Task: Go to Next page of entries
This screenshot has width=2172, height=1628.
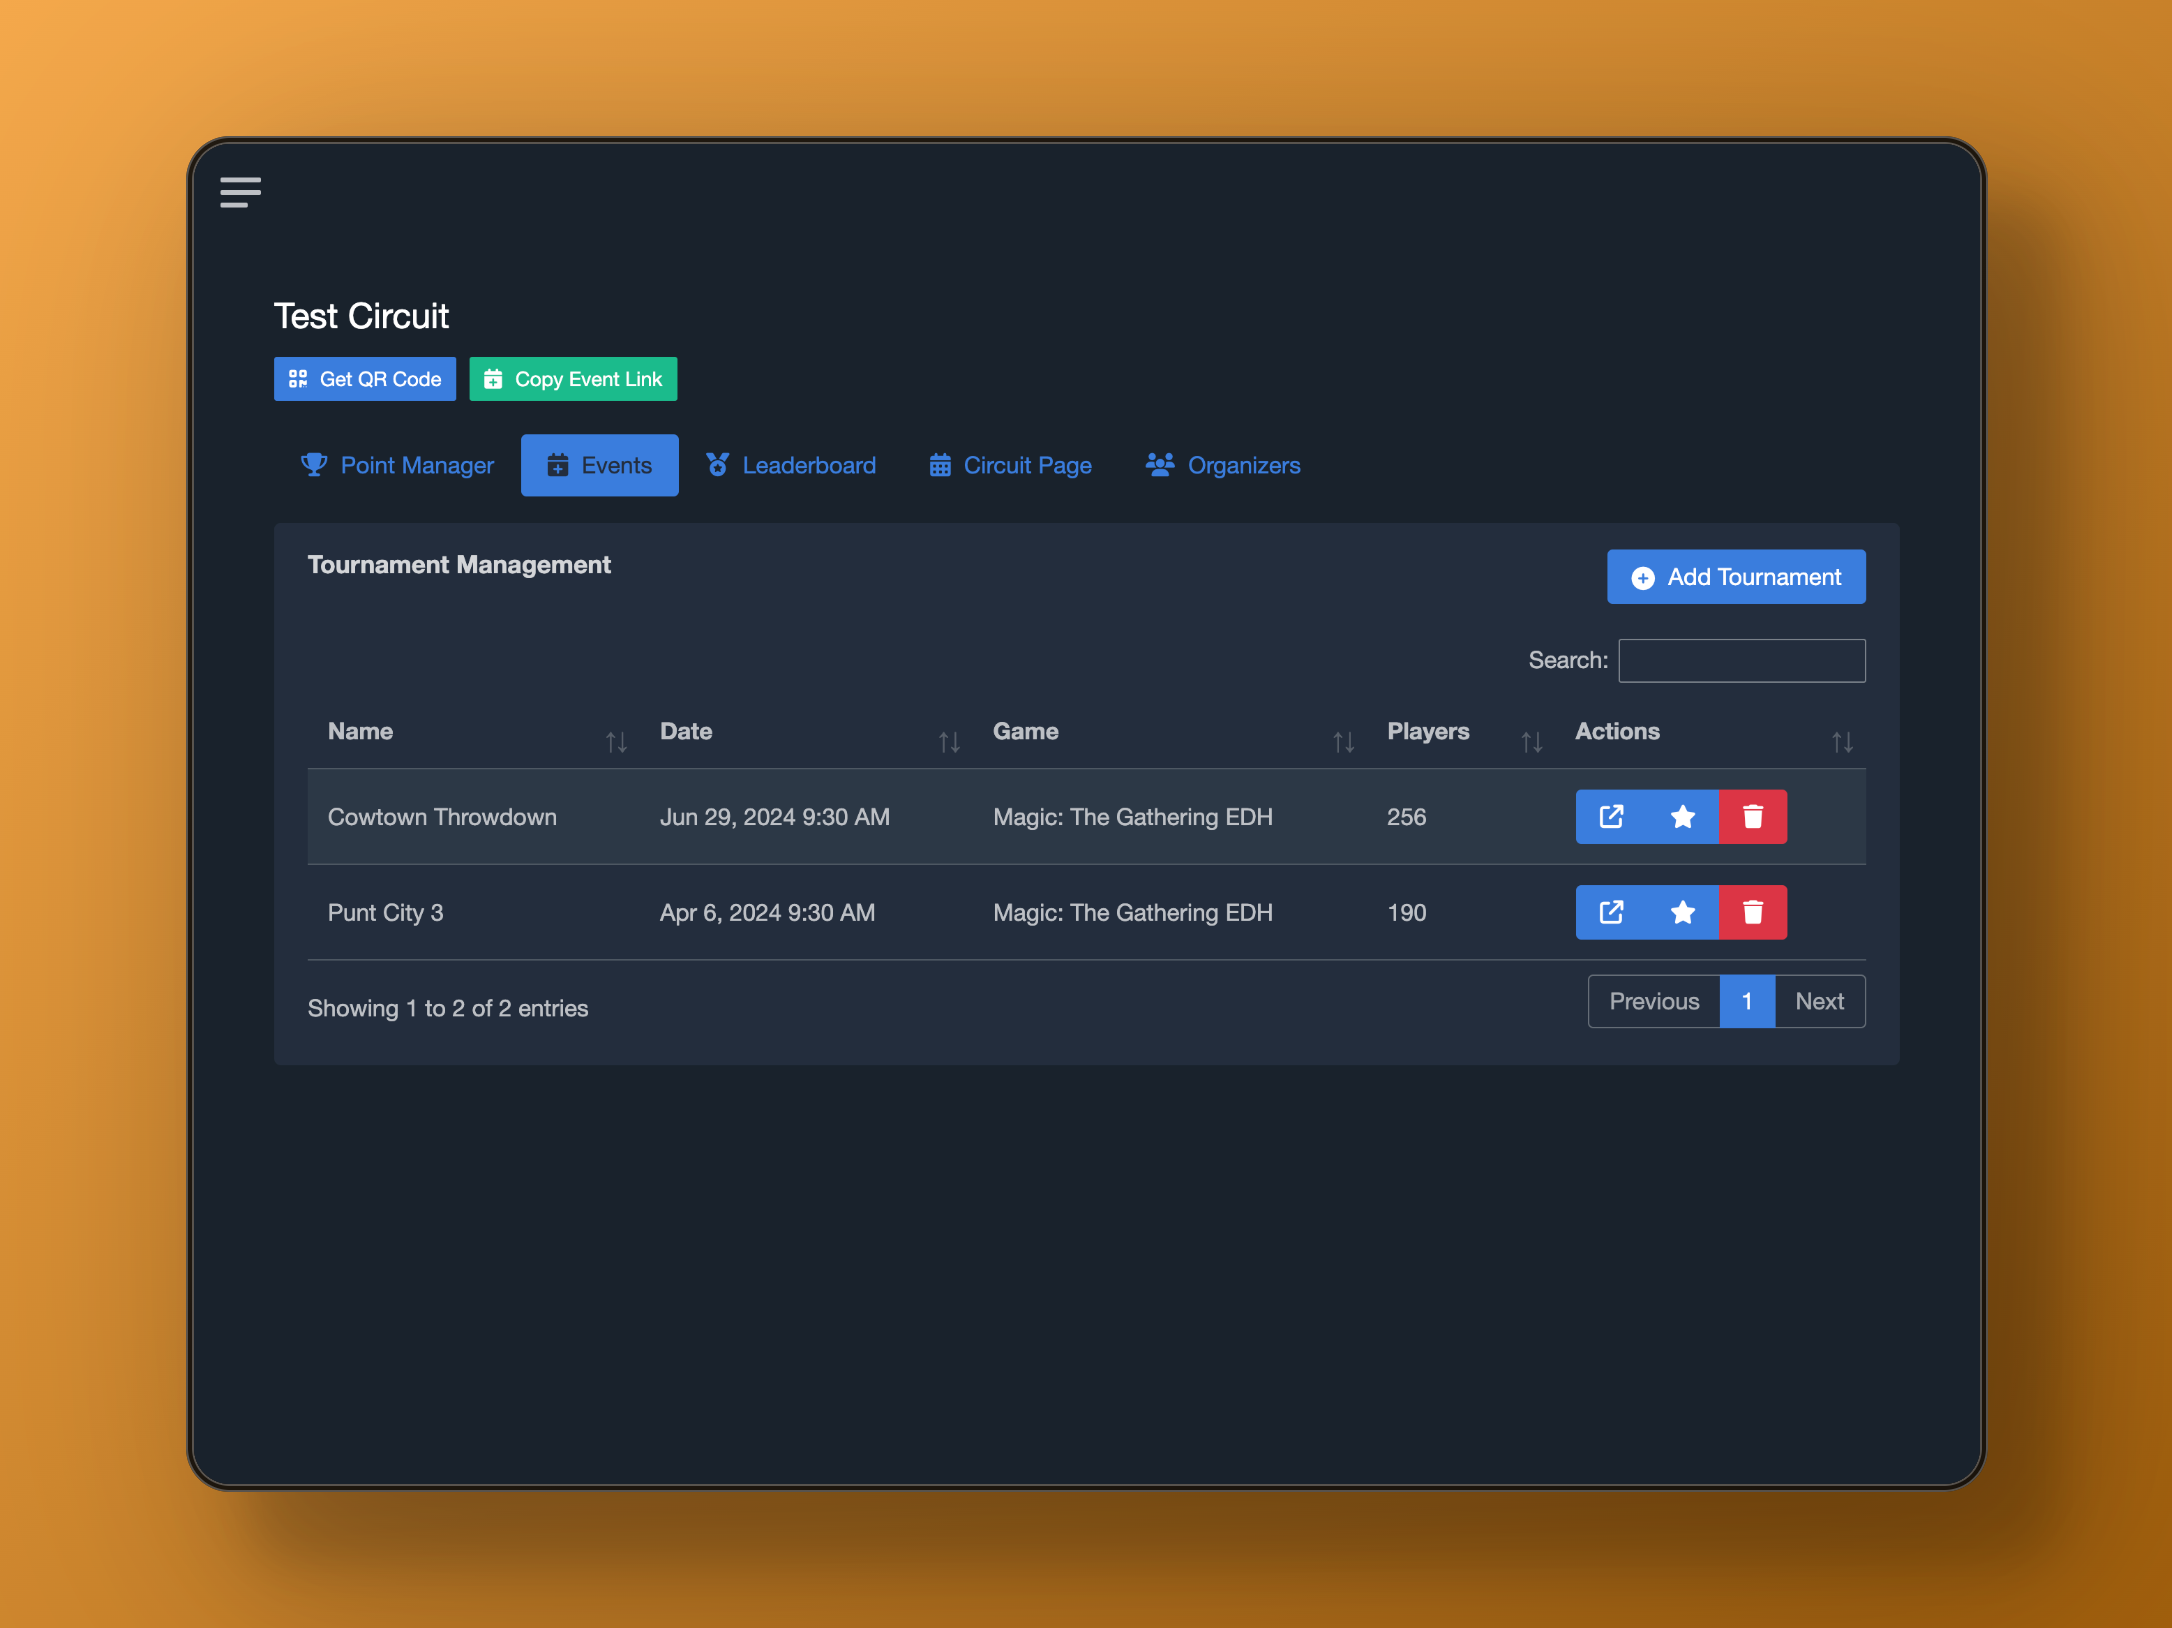Action: pos(1819,1001)
